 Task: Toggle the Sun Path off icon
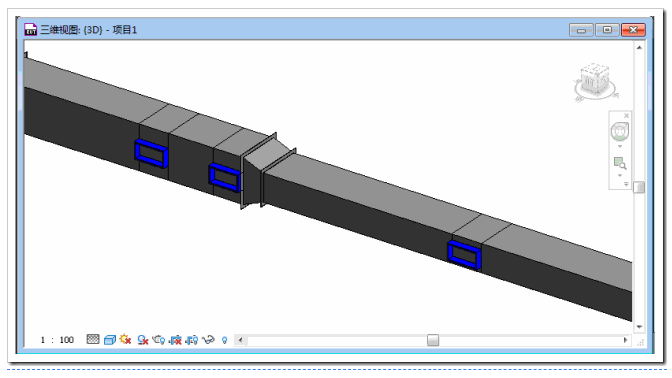[x=126, y=339]
